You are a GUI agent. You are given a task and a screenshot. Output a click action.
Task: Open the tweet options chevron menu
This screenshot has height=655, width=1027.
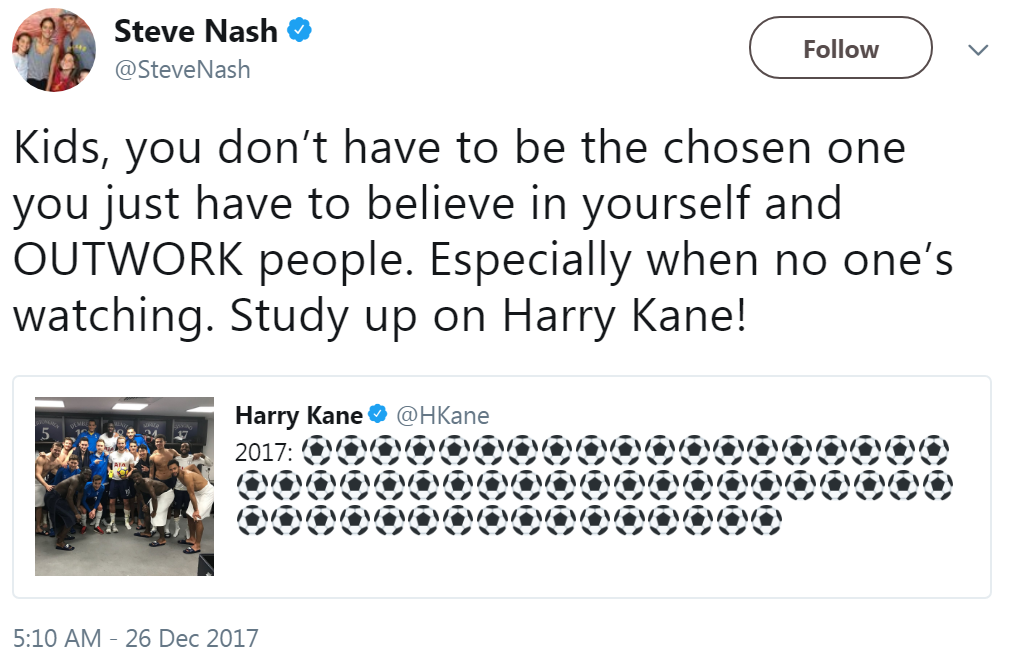pyautogui.click(x=978, y=50)
